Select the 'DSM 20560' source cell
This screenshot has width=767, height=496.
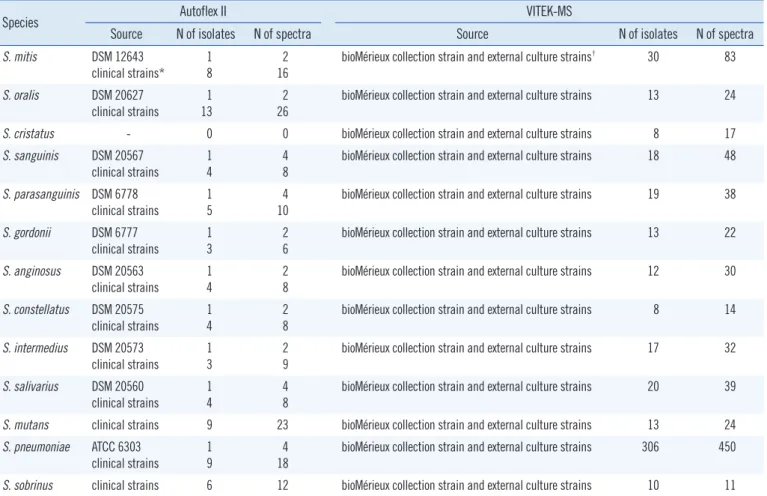[117, 386]
